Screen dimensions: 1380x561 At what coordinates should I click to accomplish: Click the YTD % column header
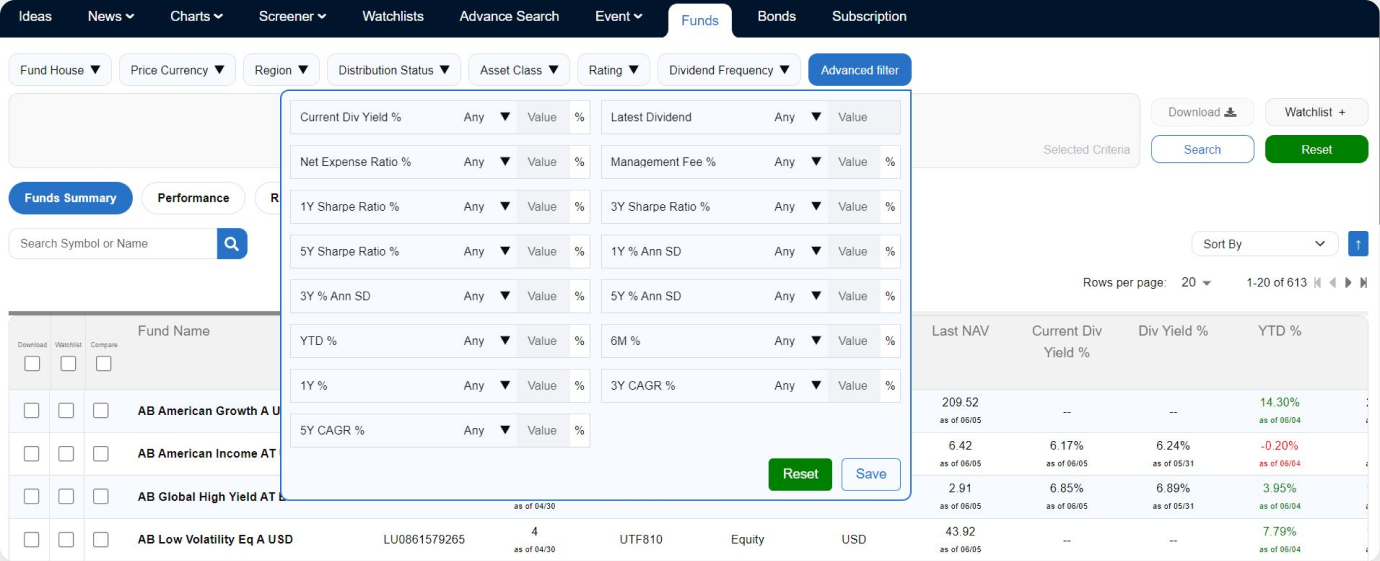coord(1280,331)
